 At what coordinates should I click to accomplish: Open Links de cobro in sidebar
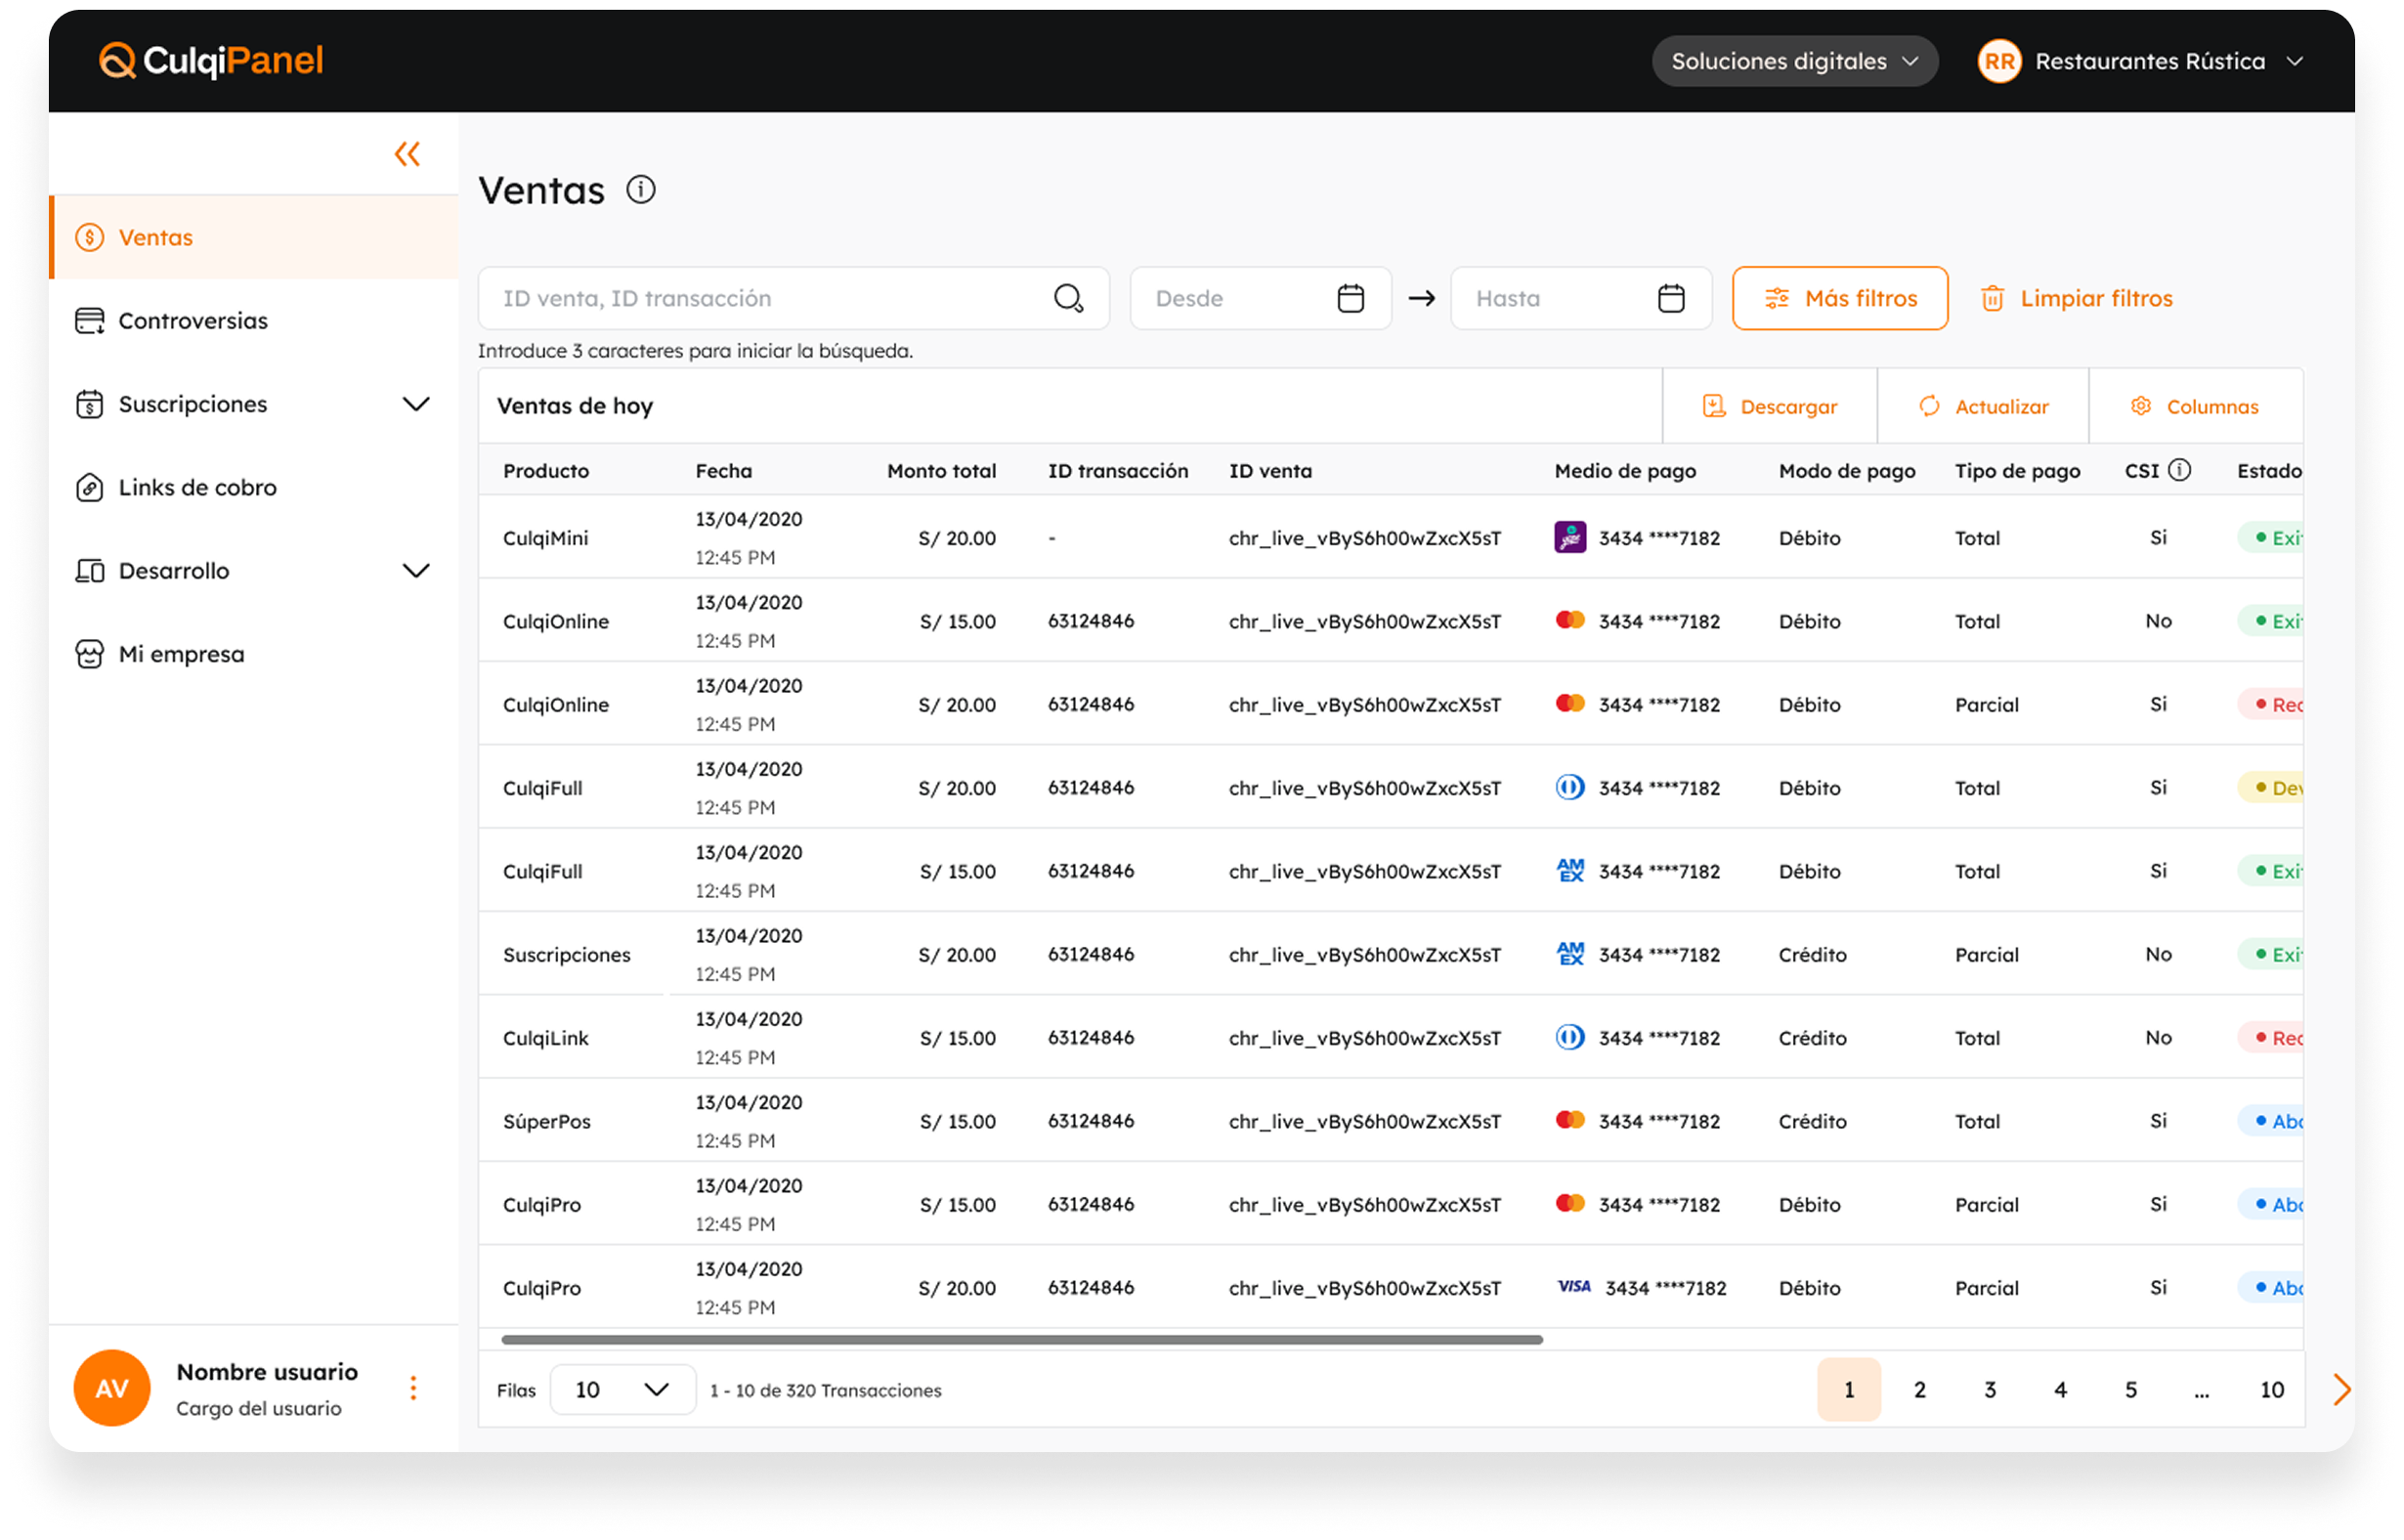[197, 488]
